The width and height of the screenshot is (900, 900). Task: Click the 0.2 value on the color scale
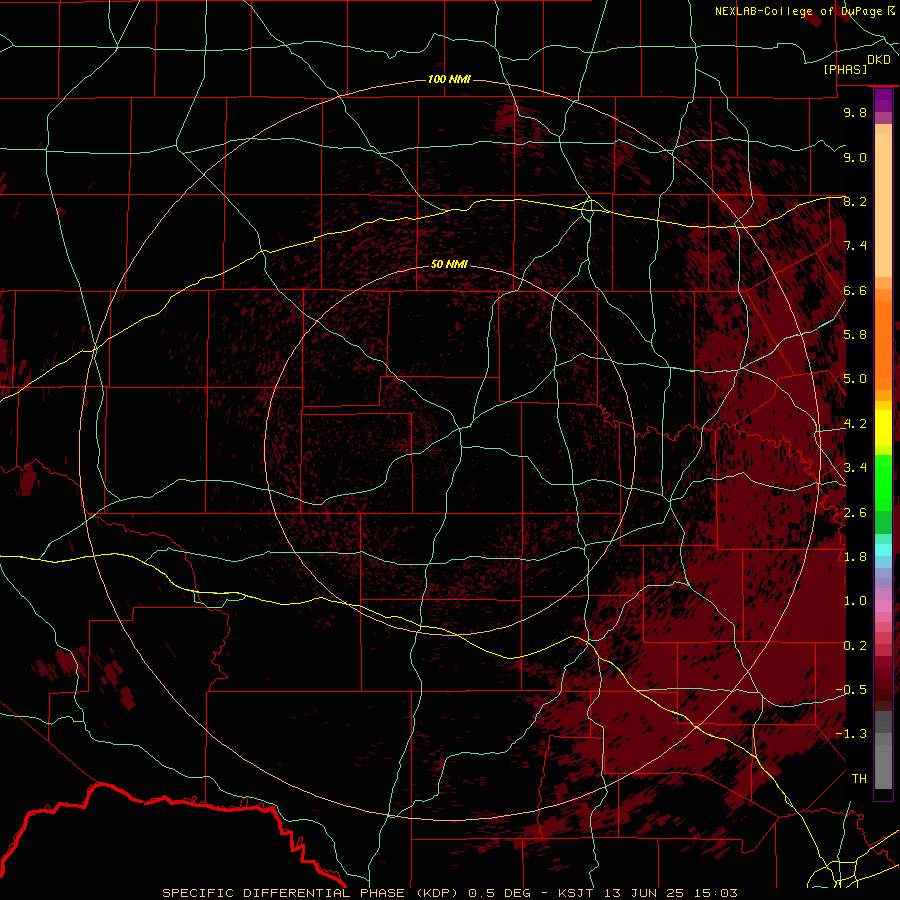855,646
